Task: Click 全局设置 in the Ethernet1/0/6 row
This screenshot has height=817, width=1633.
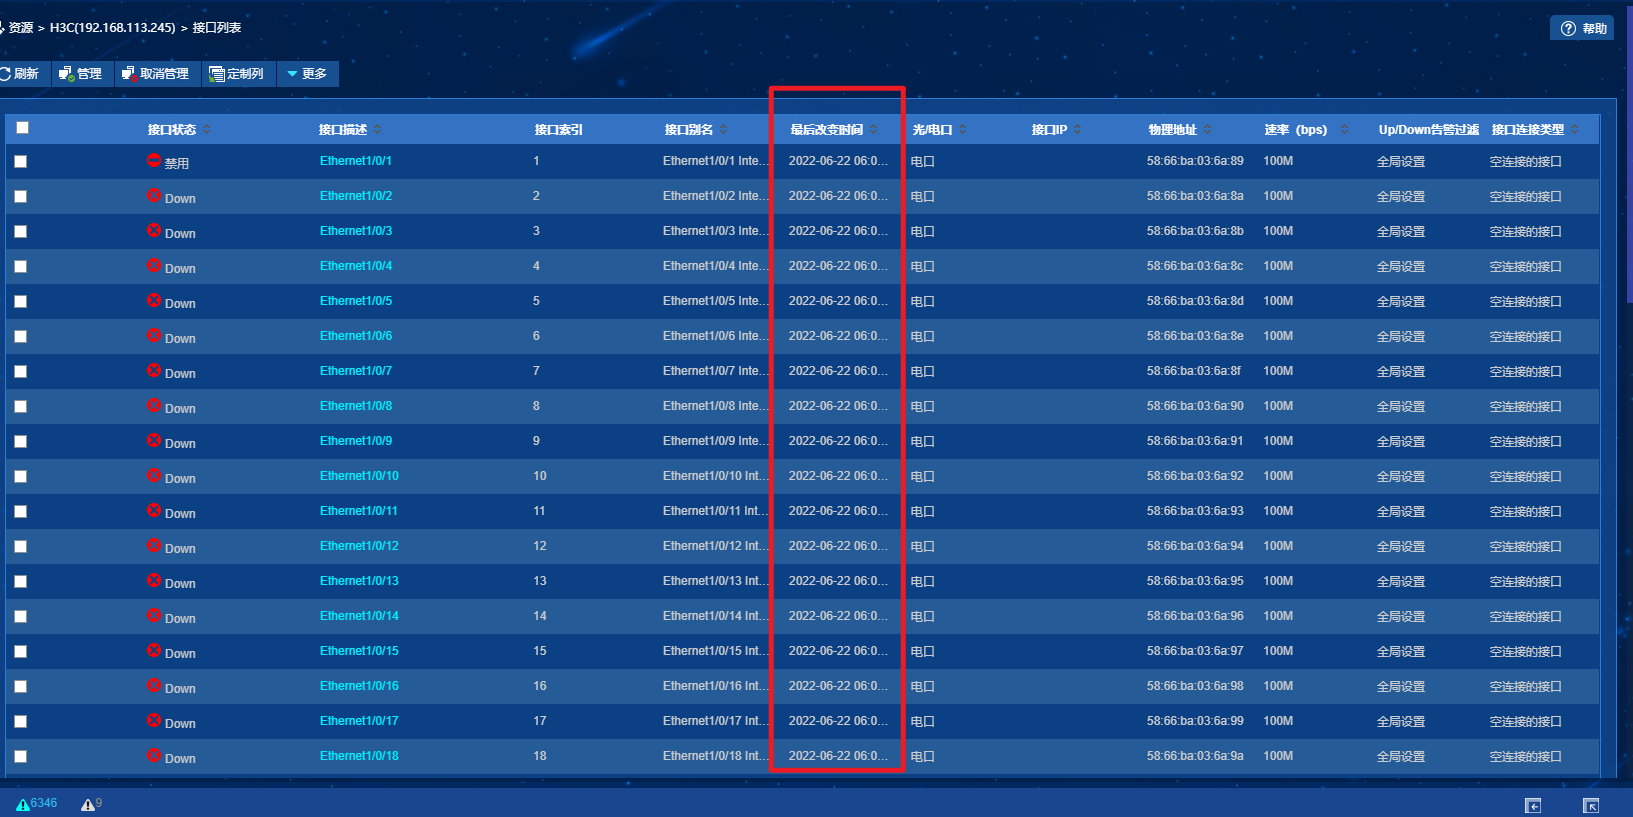Action: coord(1401,336)
